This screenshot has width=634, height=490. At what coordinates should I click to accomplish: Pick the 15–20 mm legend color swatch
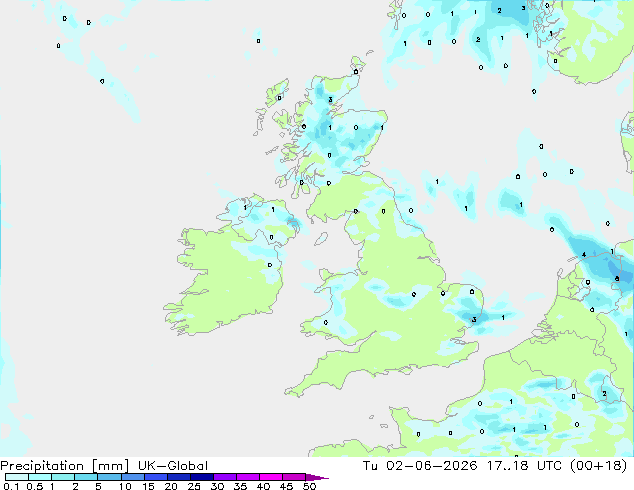[155, 477]
